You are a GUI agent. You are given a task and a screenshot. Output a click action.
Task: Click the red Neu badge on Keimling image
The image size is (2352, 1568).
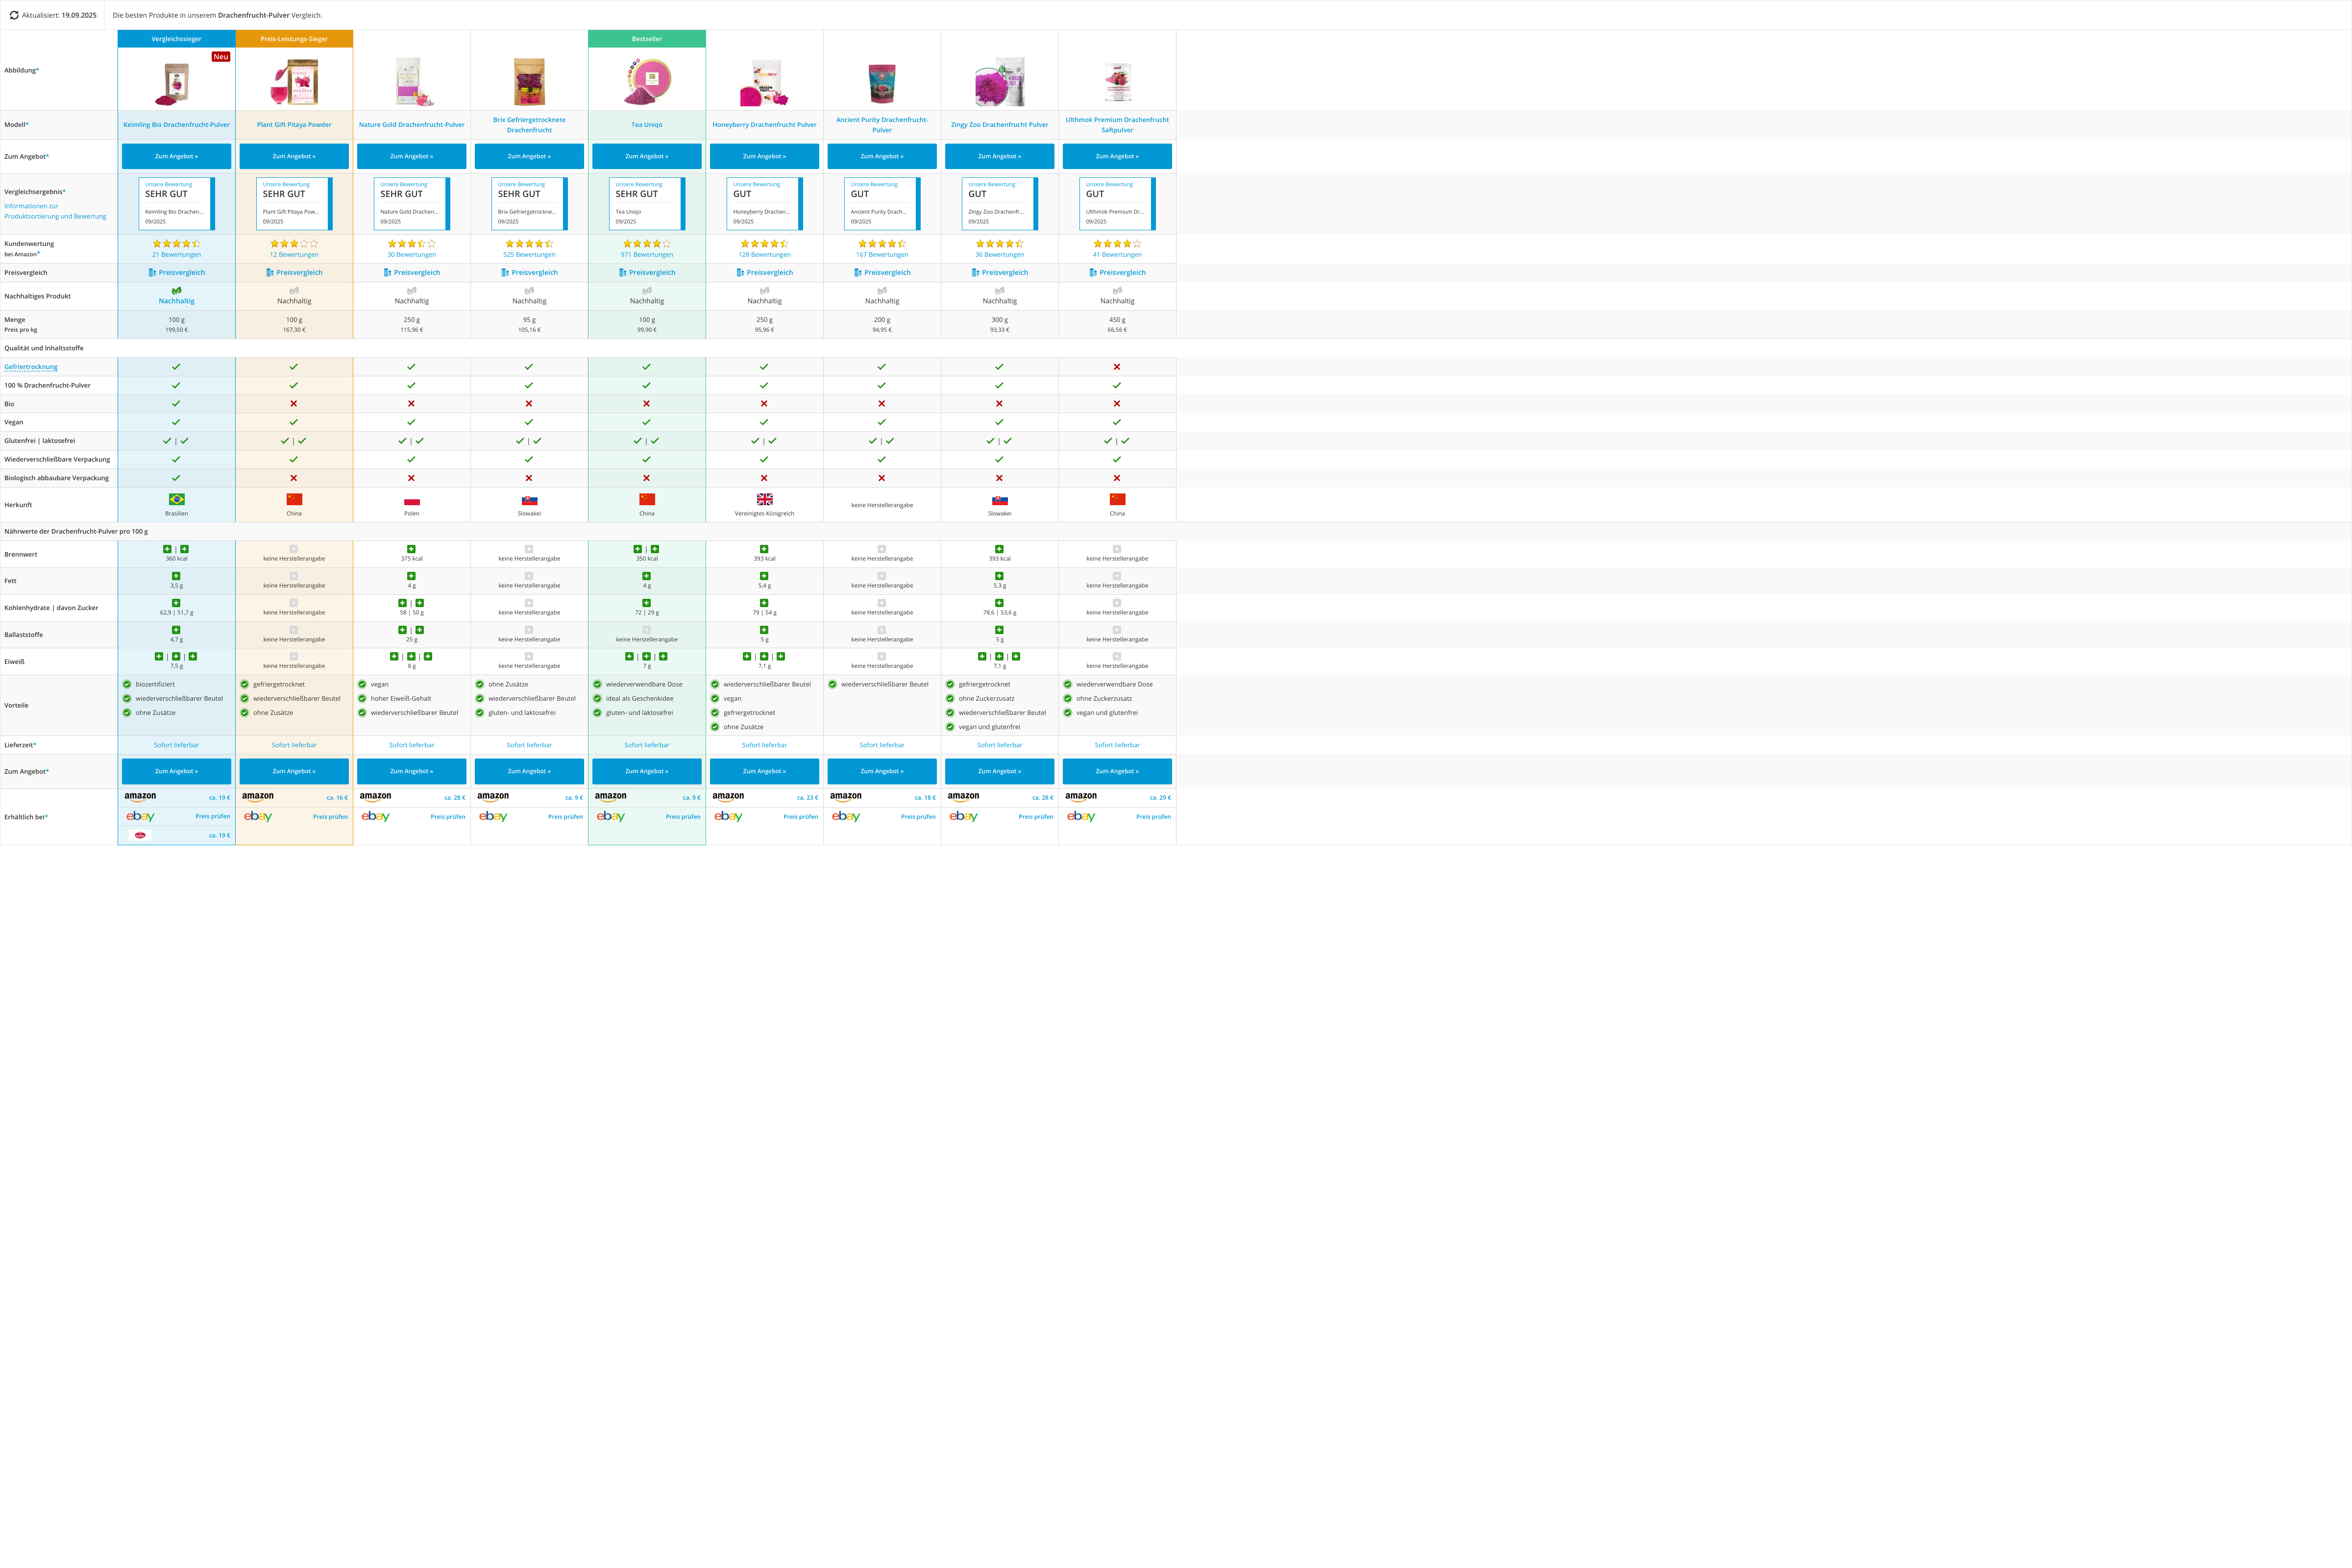click(221, 57)
